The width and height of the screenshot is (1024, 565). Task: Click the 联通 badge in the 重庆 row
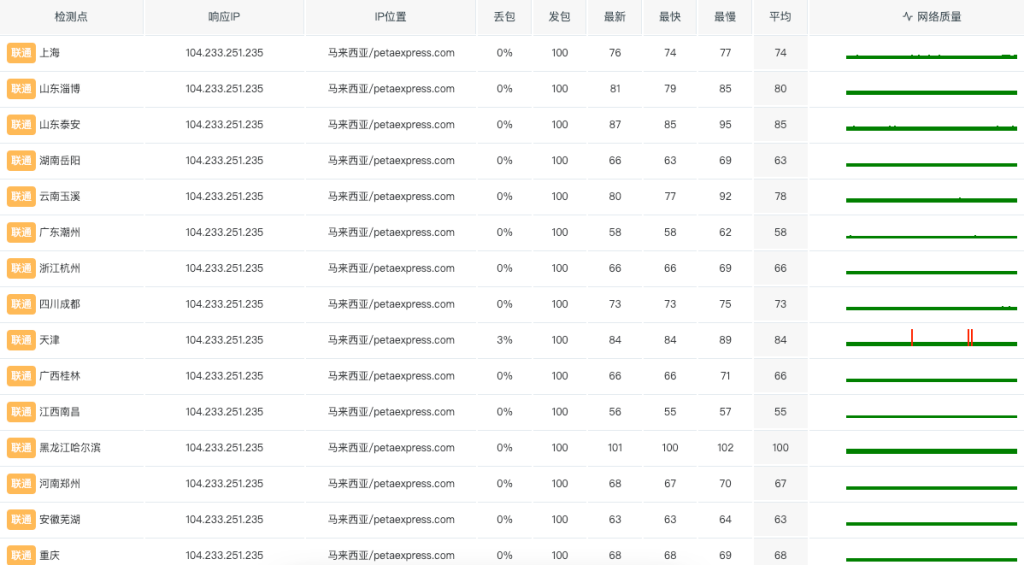point(21,555)
